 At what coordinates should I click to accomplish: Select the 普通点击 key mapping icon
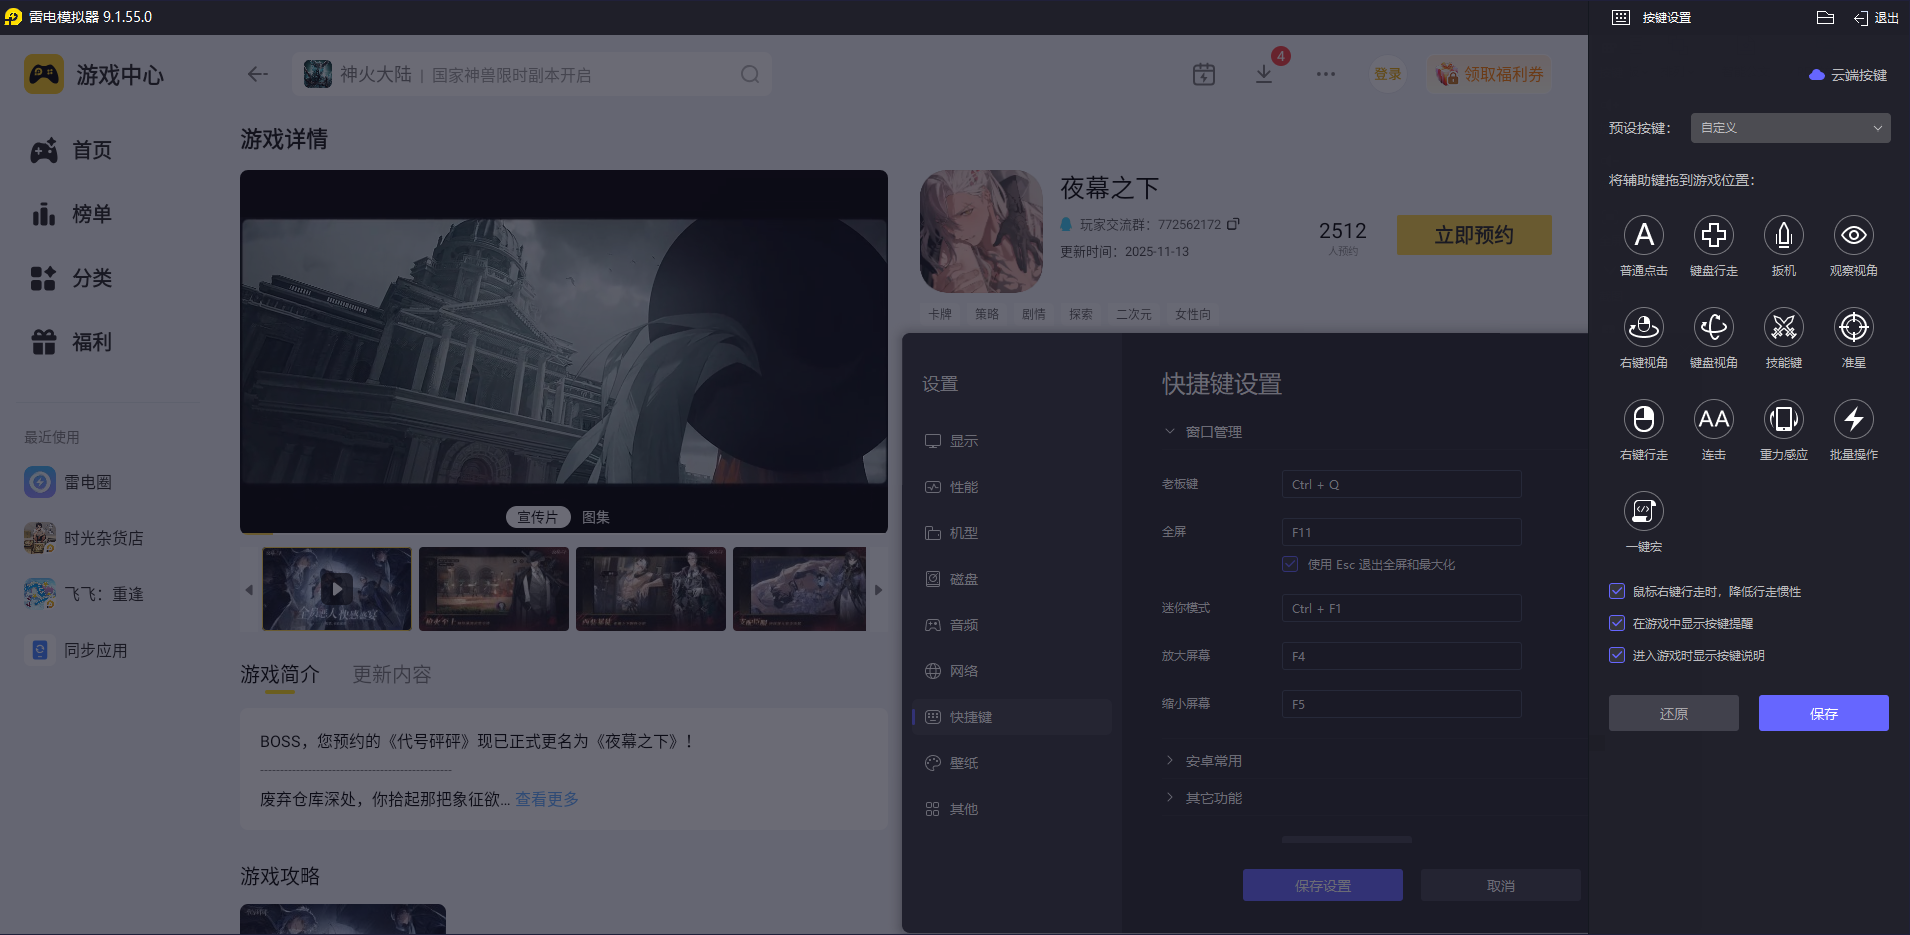[1644, 236]
